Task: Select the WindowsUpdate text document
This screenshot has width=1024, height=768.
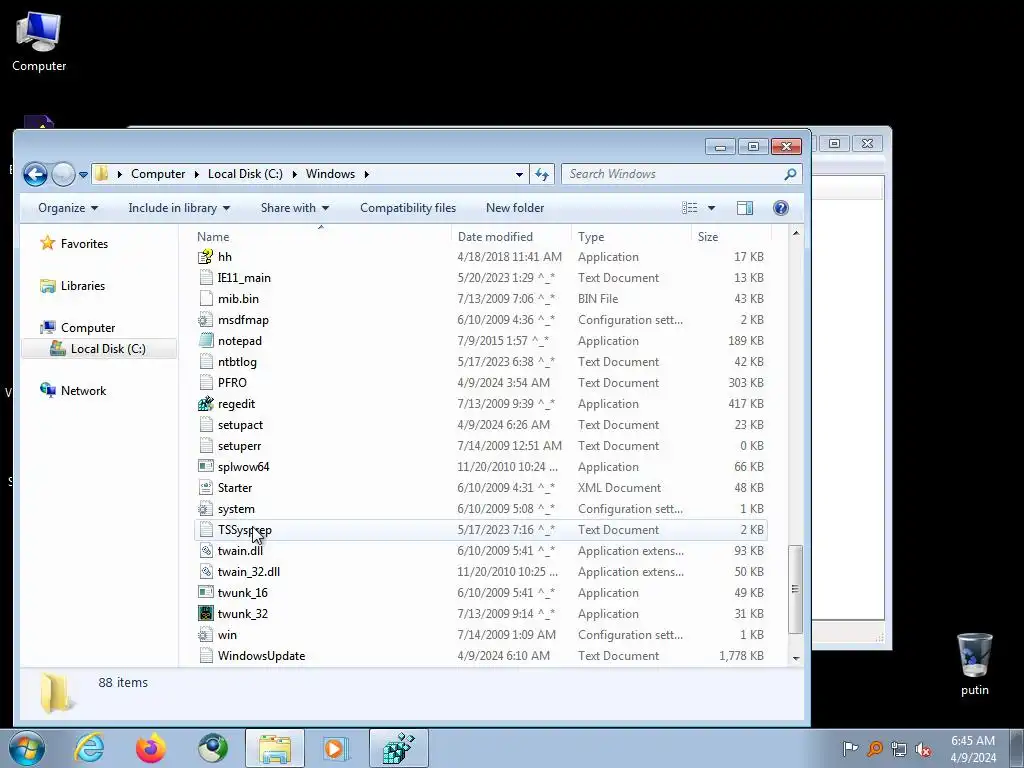Action: (x=481, y=656)
